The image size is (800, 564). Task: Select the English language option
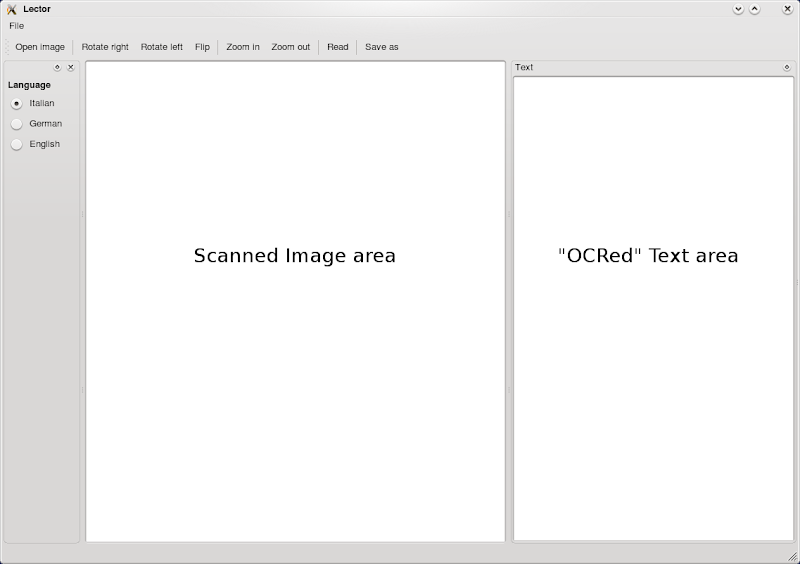point(35,144)
